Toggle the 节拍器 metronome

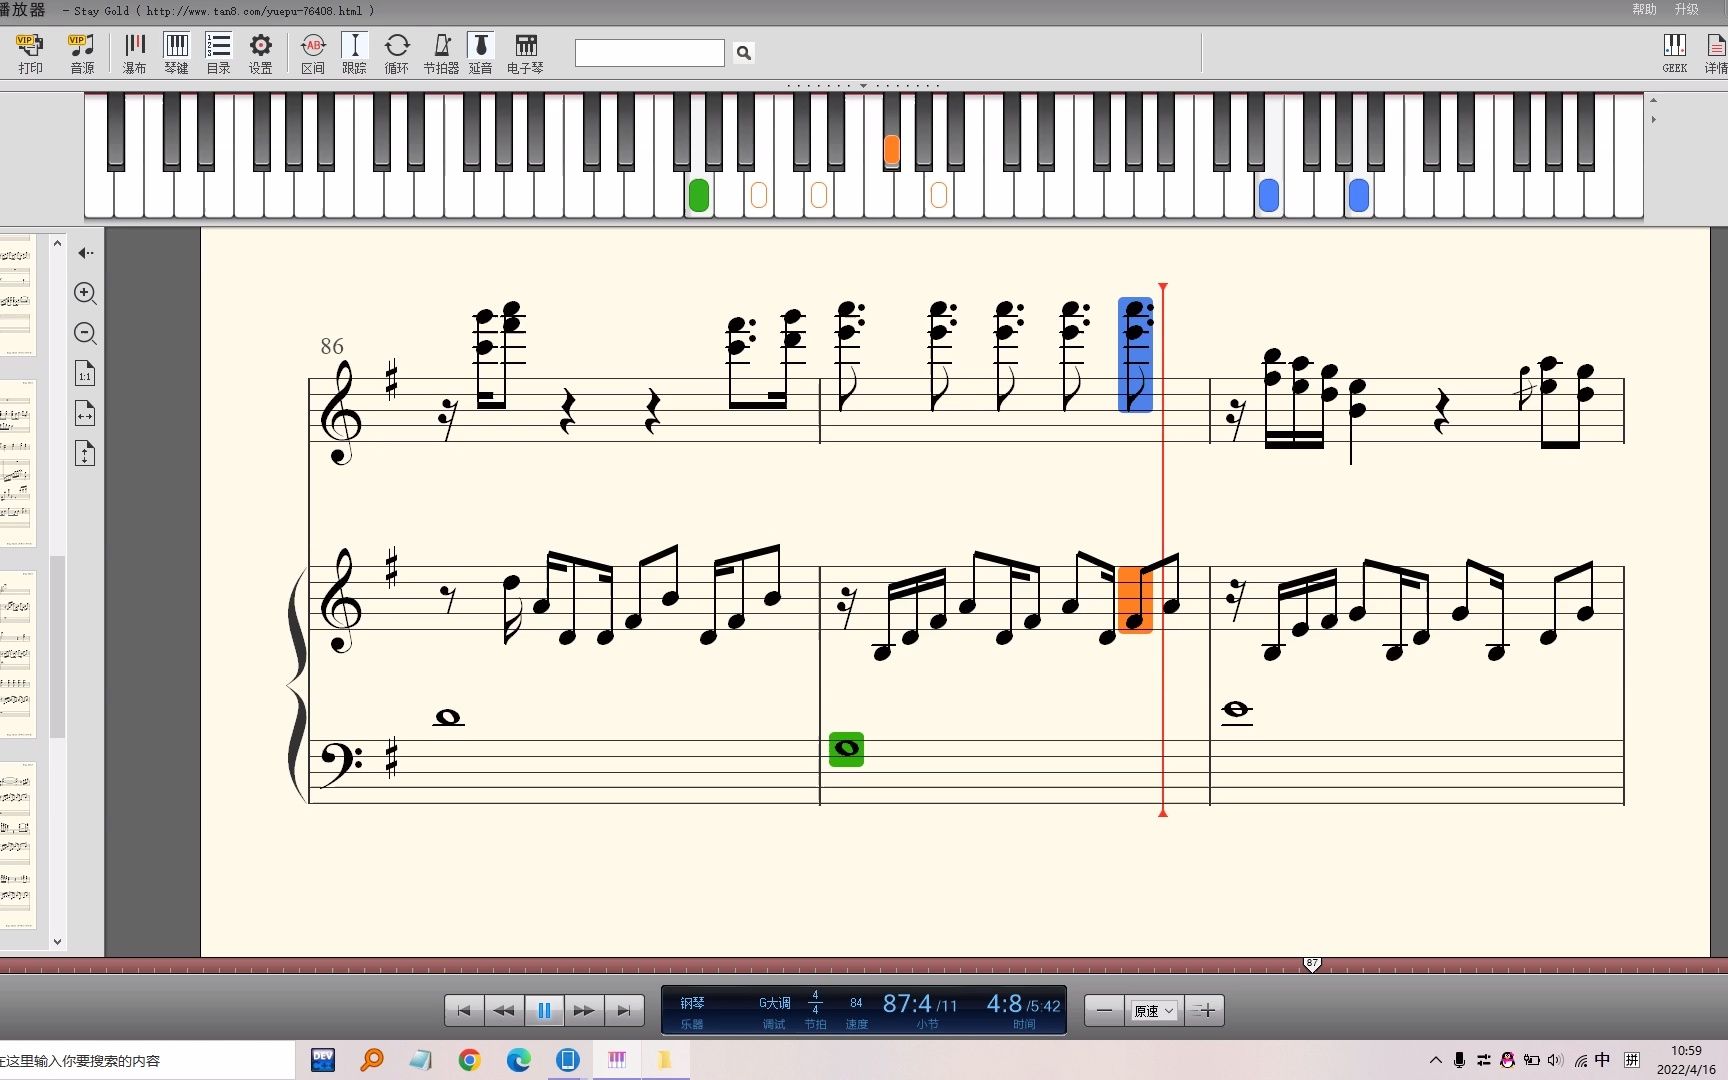coord(441,53)
